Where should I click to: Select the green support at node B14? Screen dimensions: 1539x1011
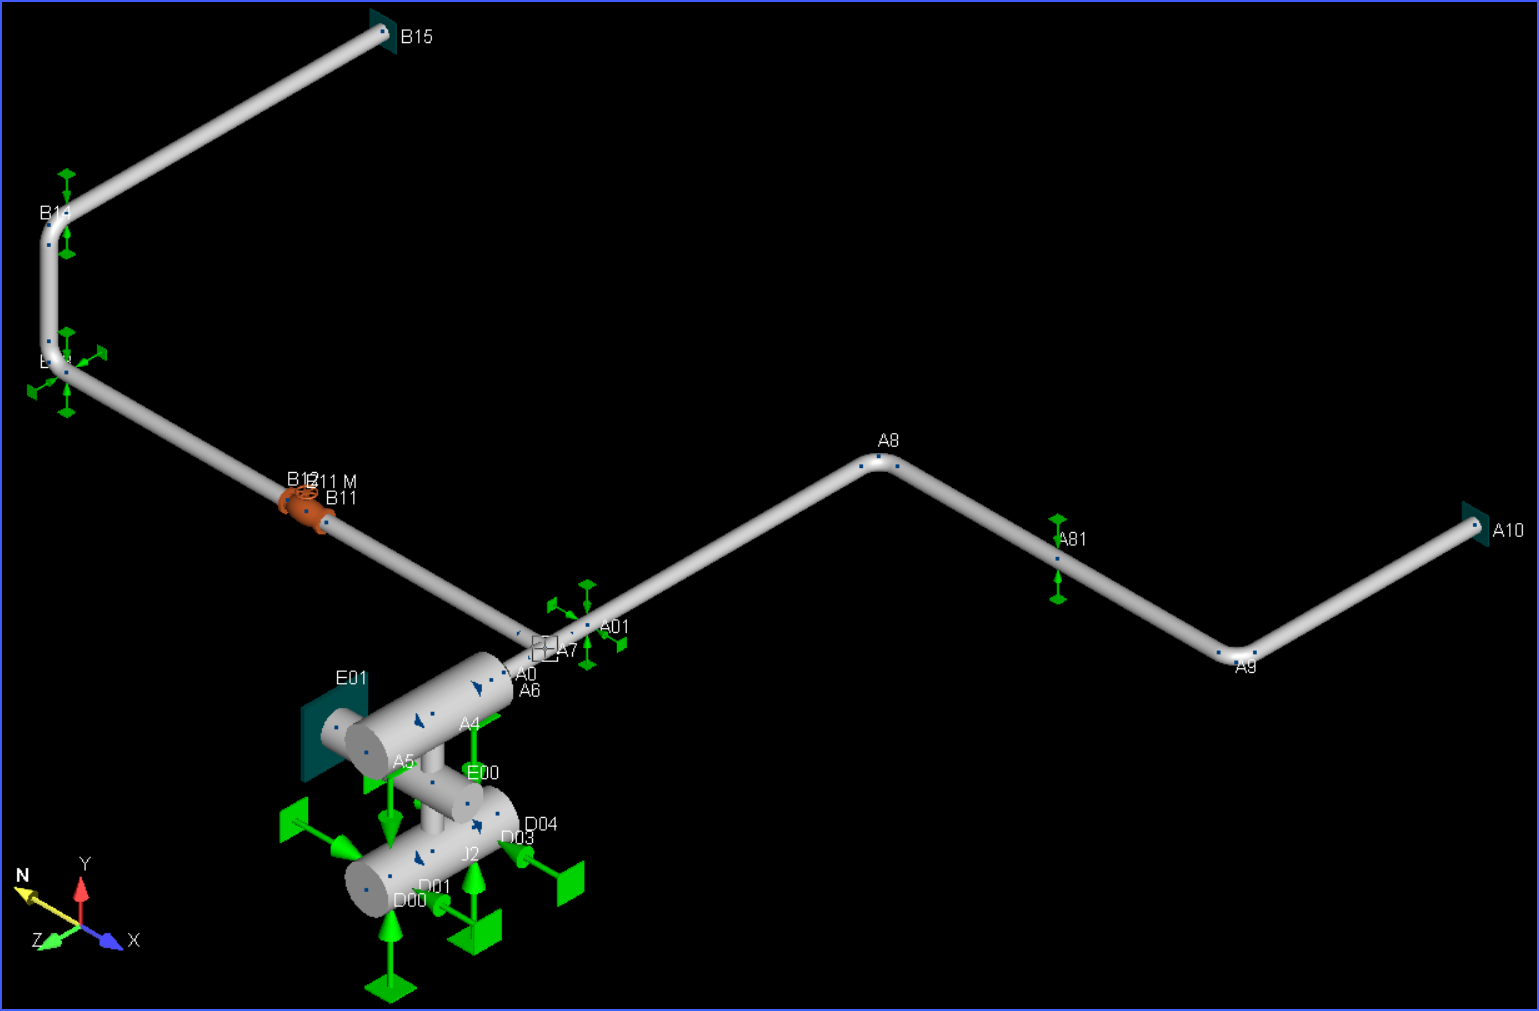coord(67,214)
